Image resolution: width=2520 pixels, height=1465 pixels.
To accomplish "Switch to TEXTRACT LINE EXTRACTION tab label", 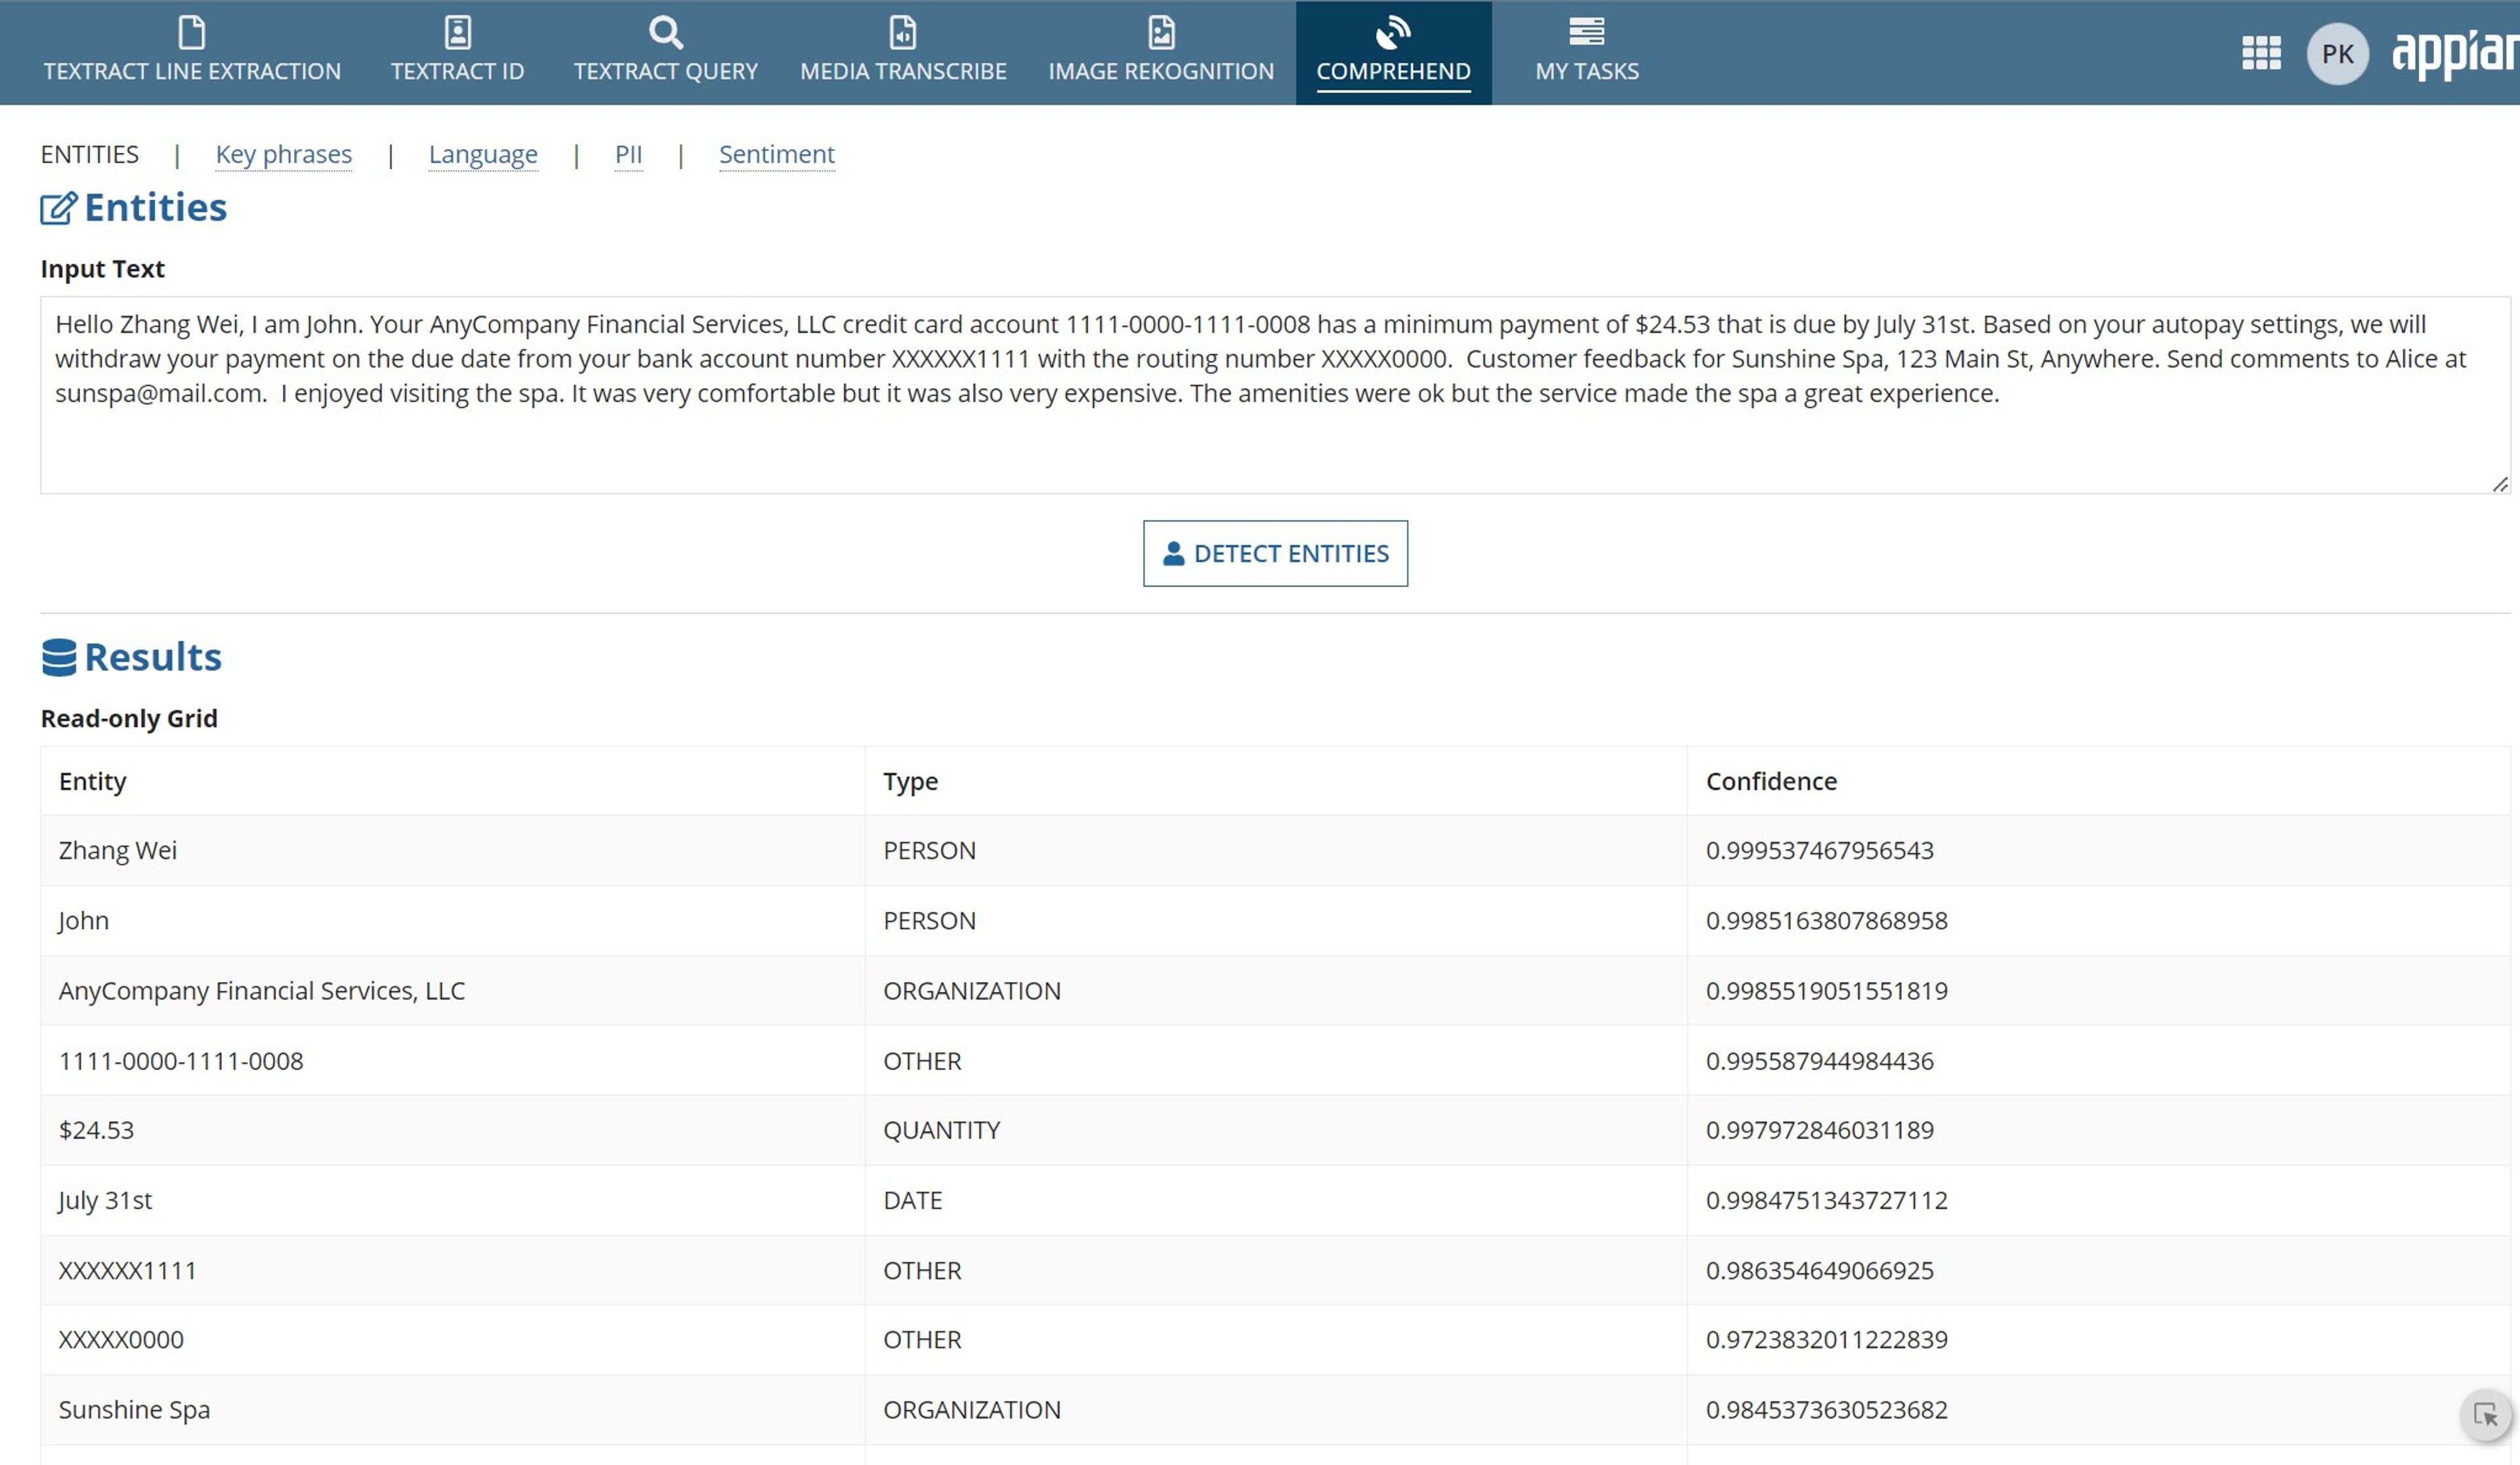I will click(x=192, y=71).
